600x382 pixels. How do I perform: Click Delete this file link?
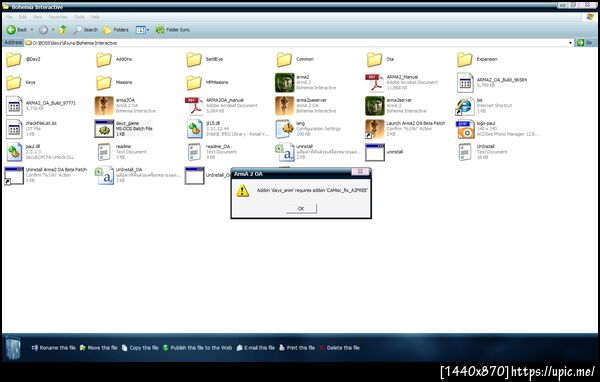tap(339, 348)
